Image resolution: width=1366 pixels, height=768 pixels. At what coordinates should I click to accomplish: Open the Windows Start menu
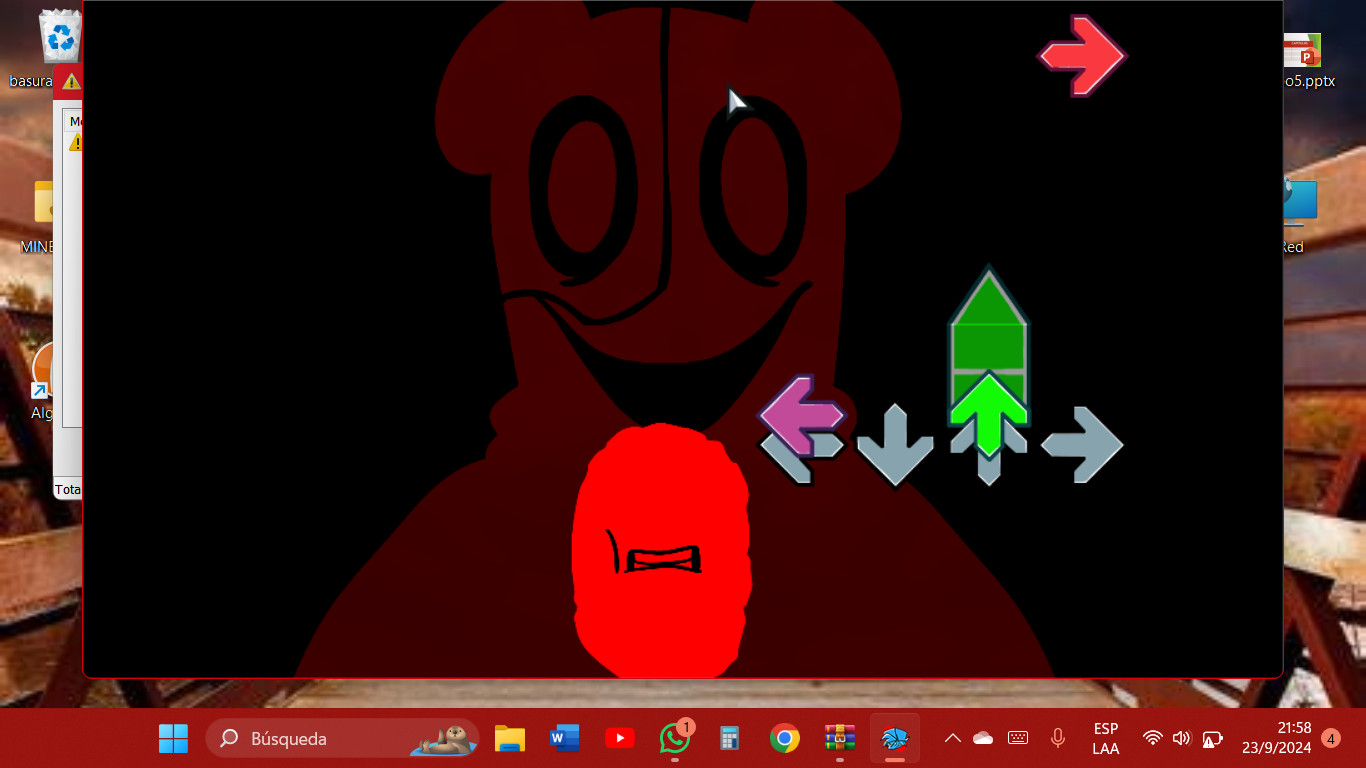[173, 739]
